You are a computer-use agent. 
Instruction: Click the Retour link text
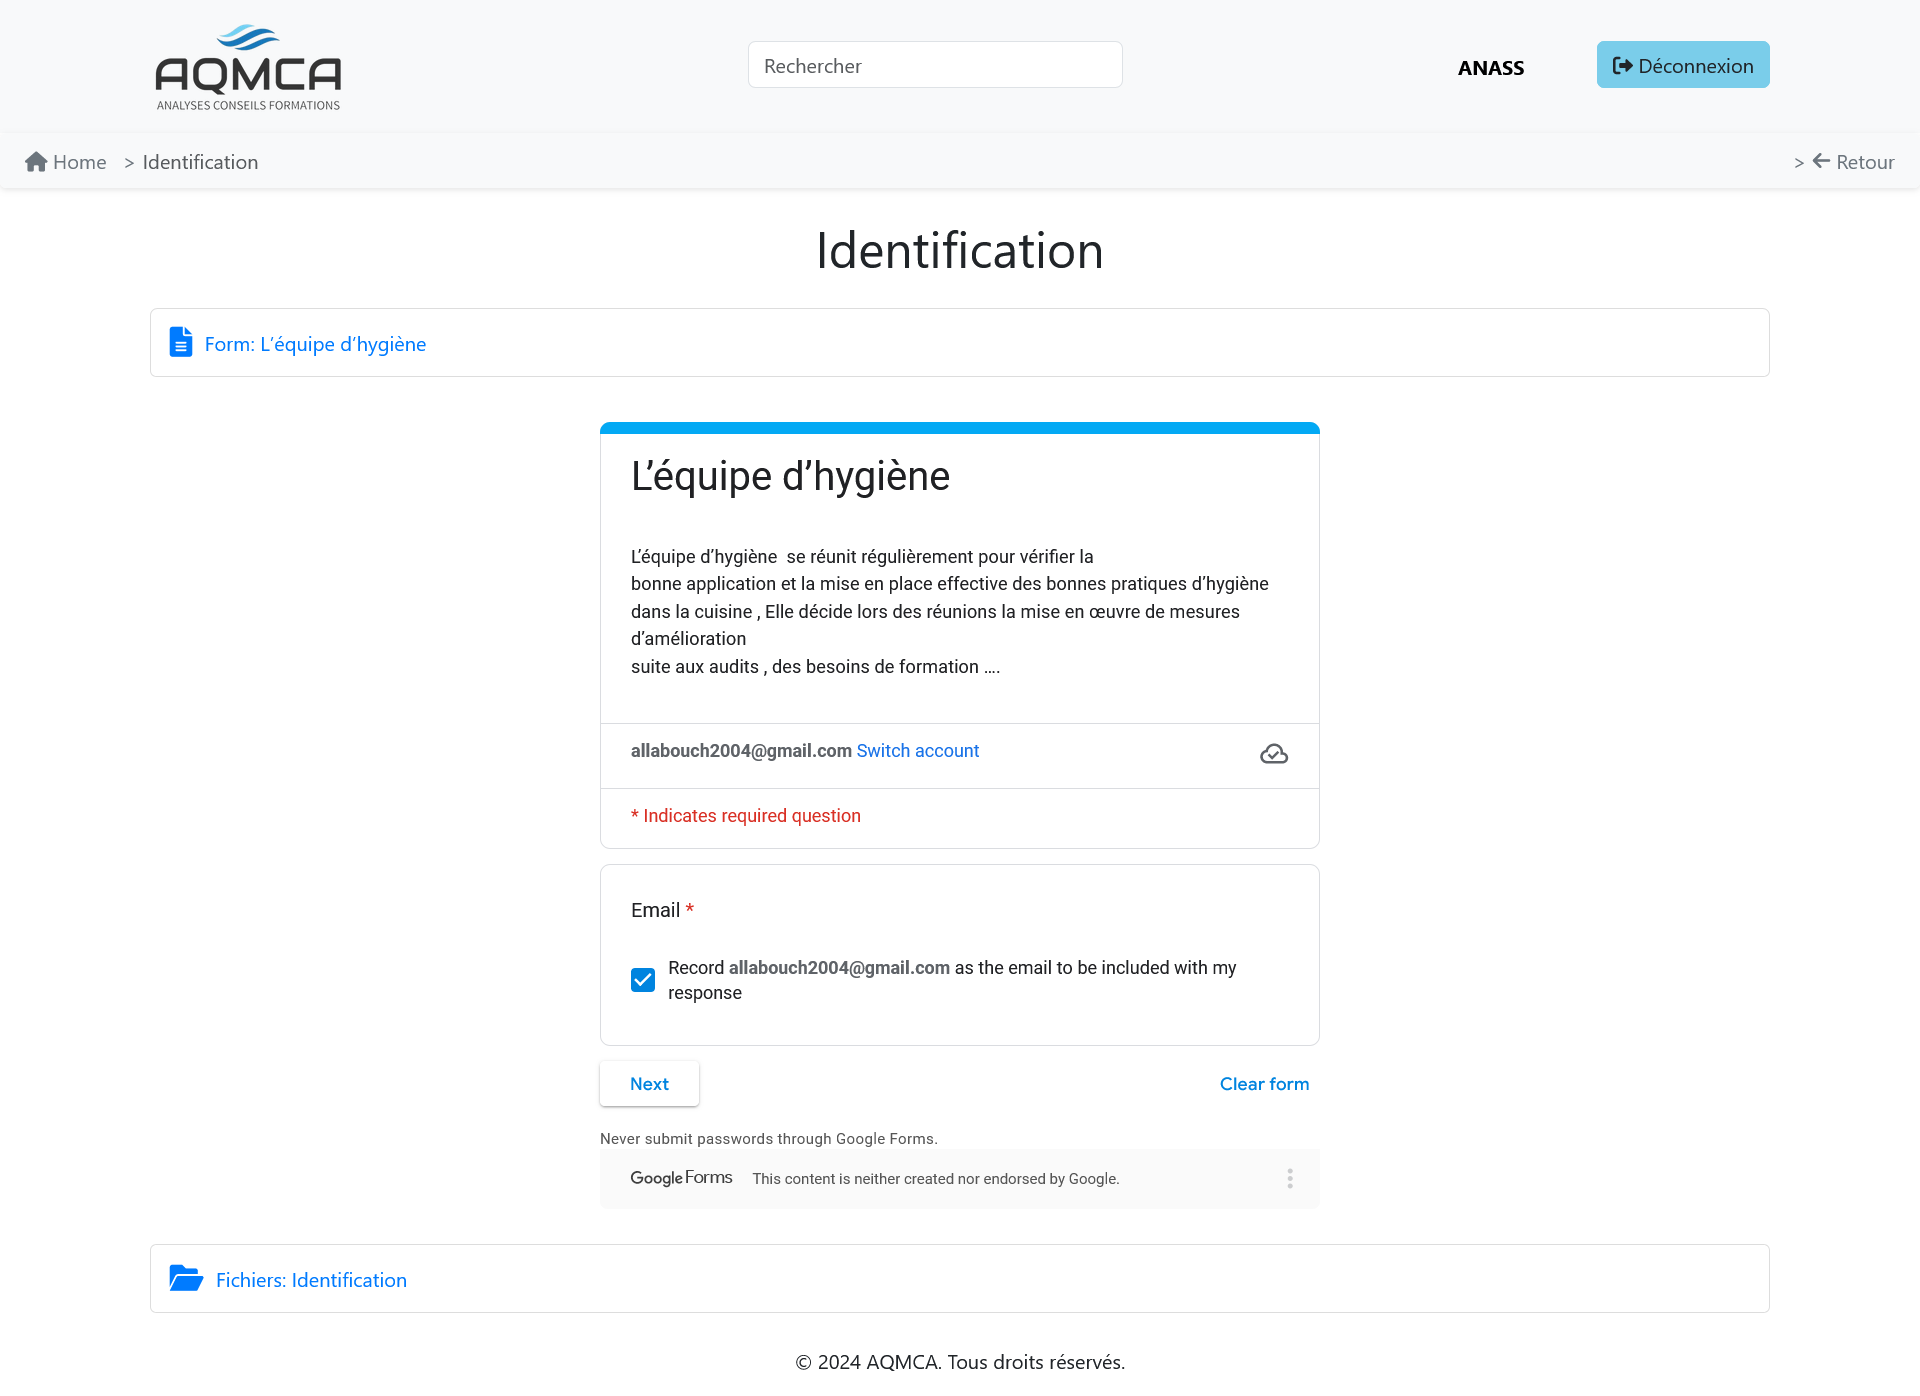pyautogui.click(x=1865, y=162)
